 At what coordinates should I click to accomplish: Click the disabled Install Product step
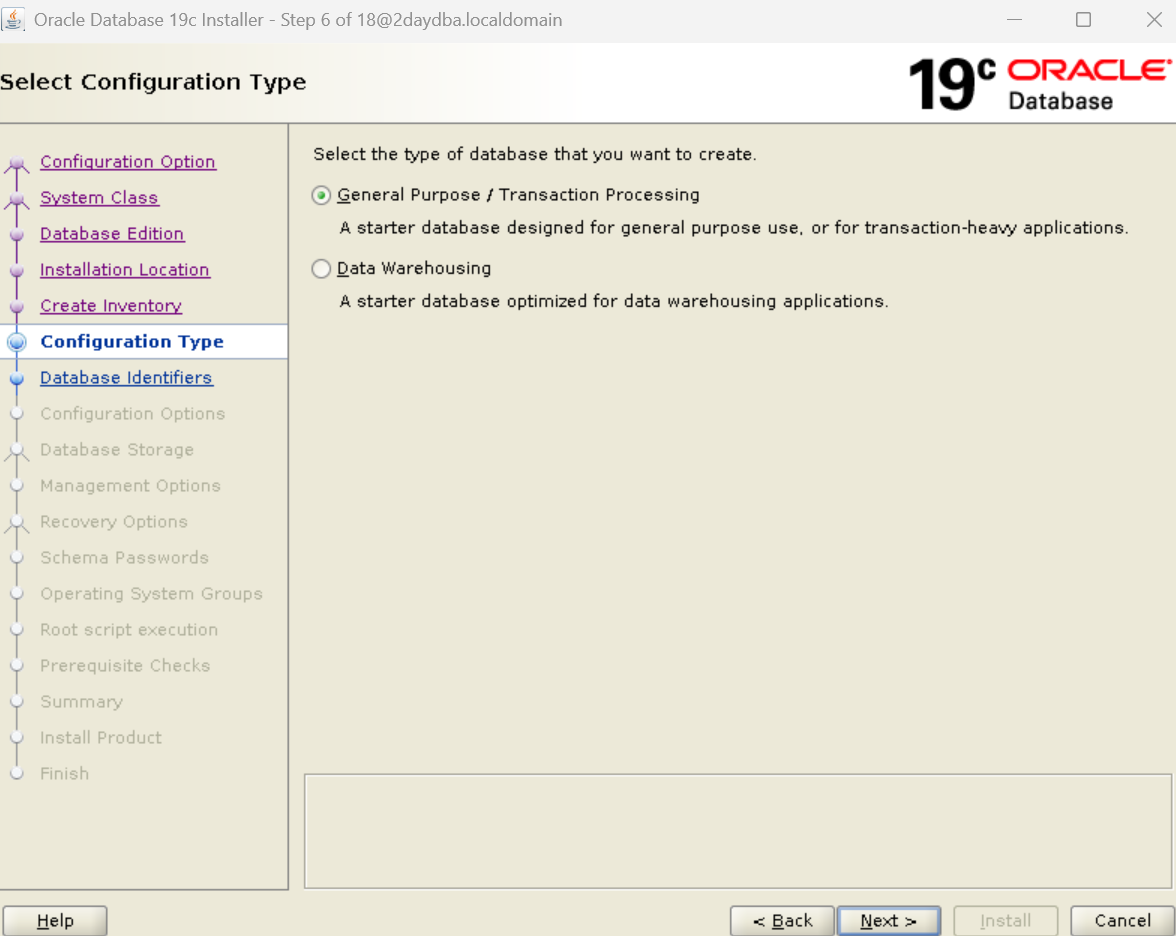pos(101,737)
